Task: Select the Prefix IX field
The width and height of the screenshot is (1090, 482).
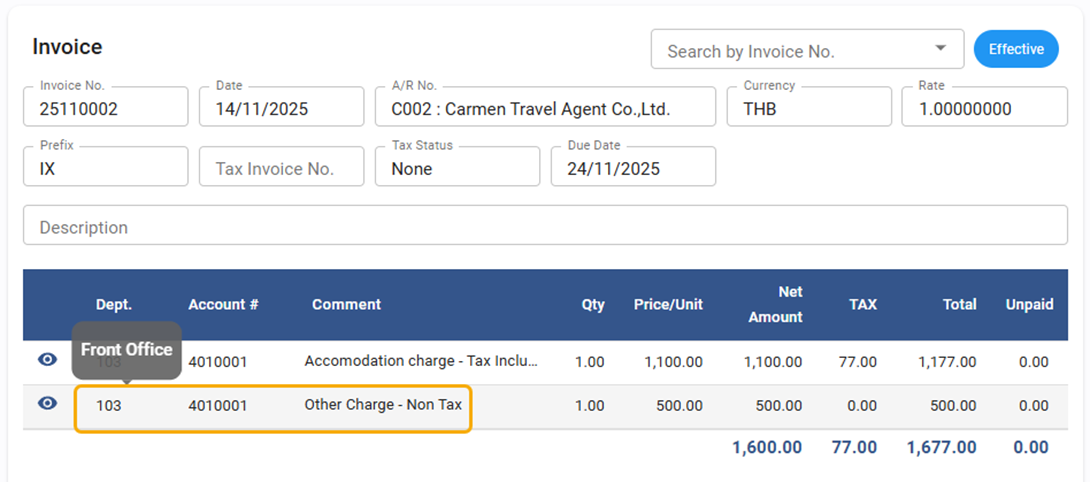Action: coord(105,168)
